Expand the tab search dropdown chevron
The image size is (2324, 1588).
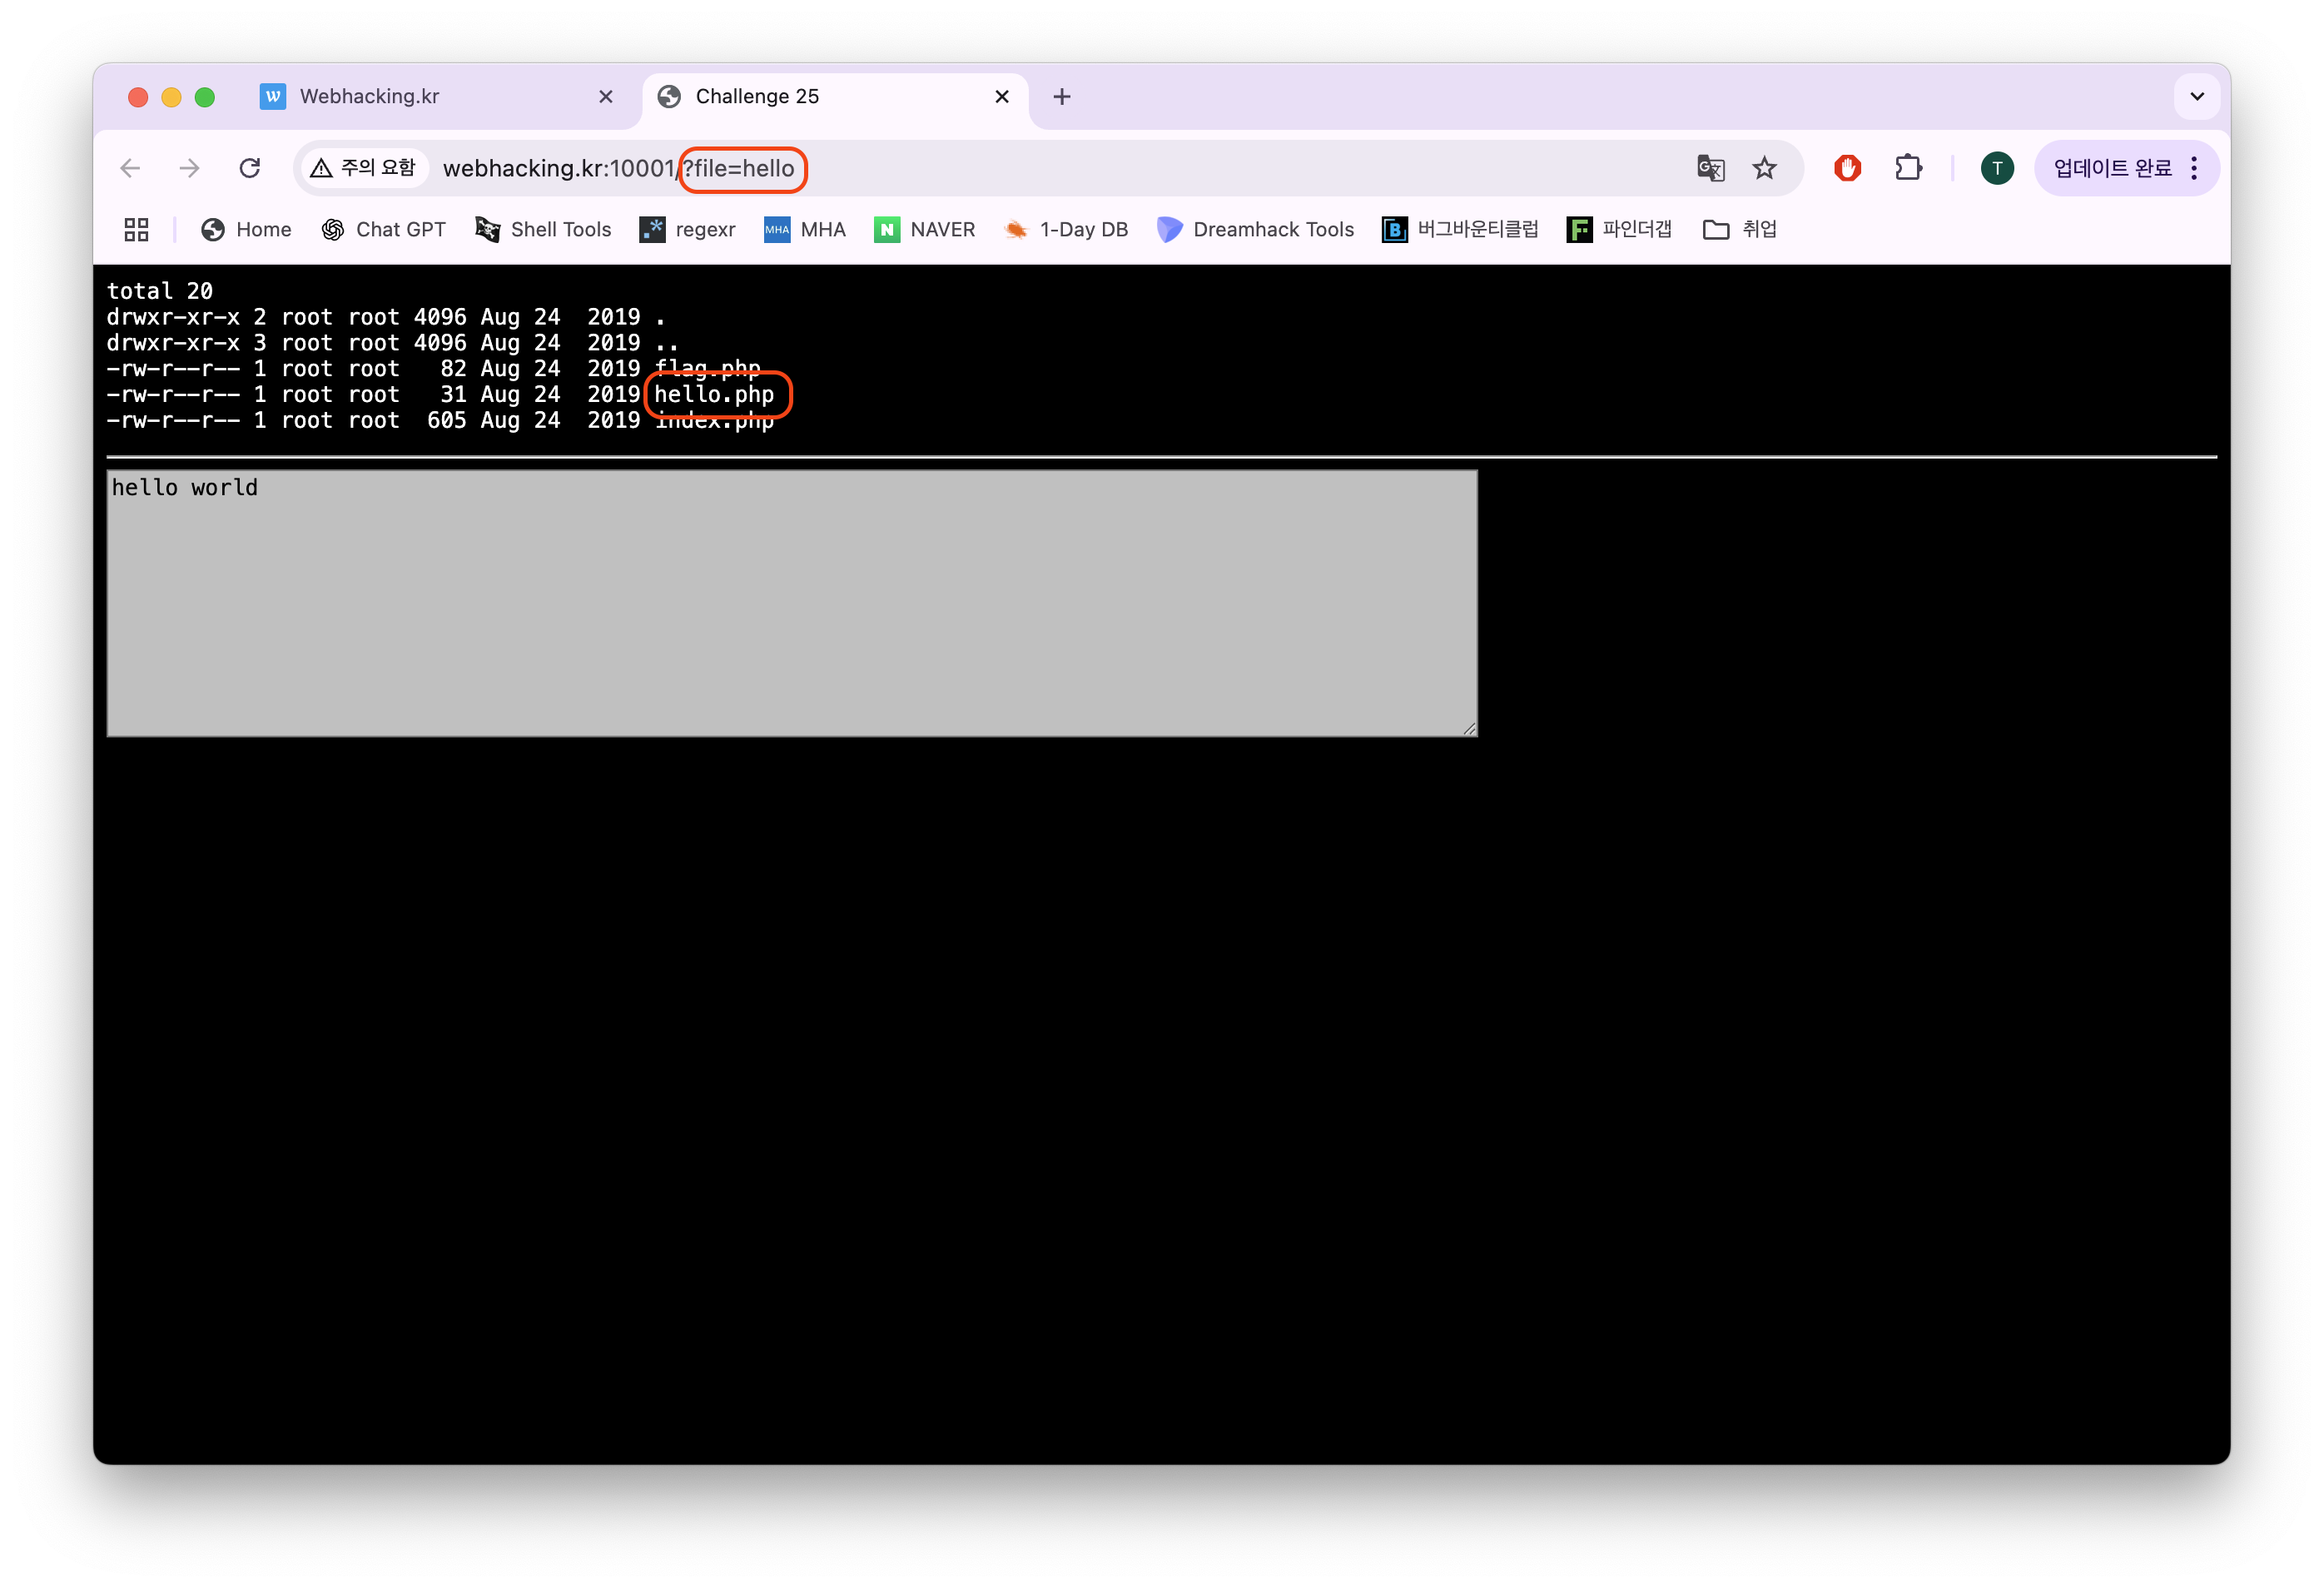coord(2197,96)
